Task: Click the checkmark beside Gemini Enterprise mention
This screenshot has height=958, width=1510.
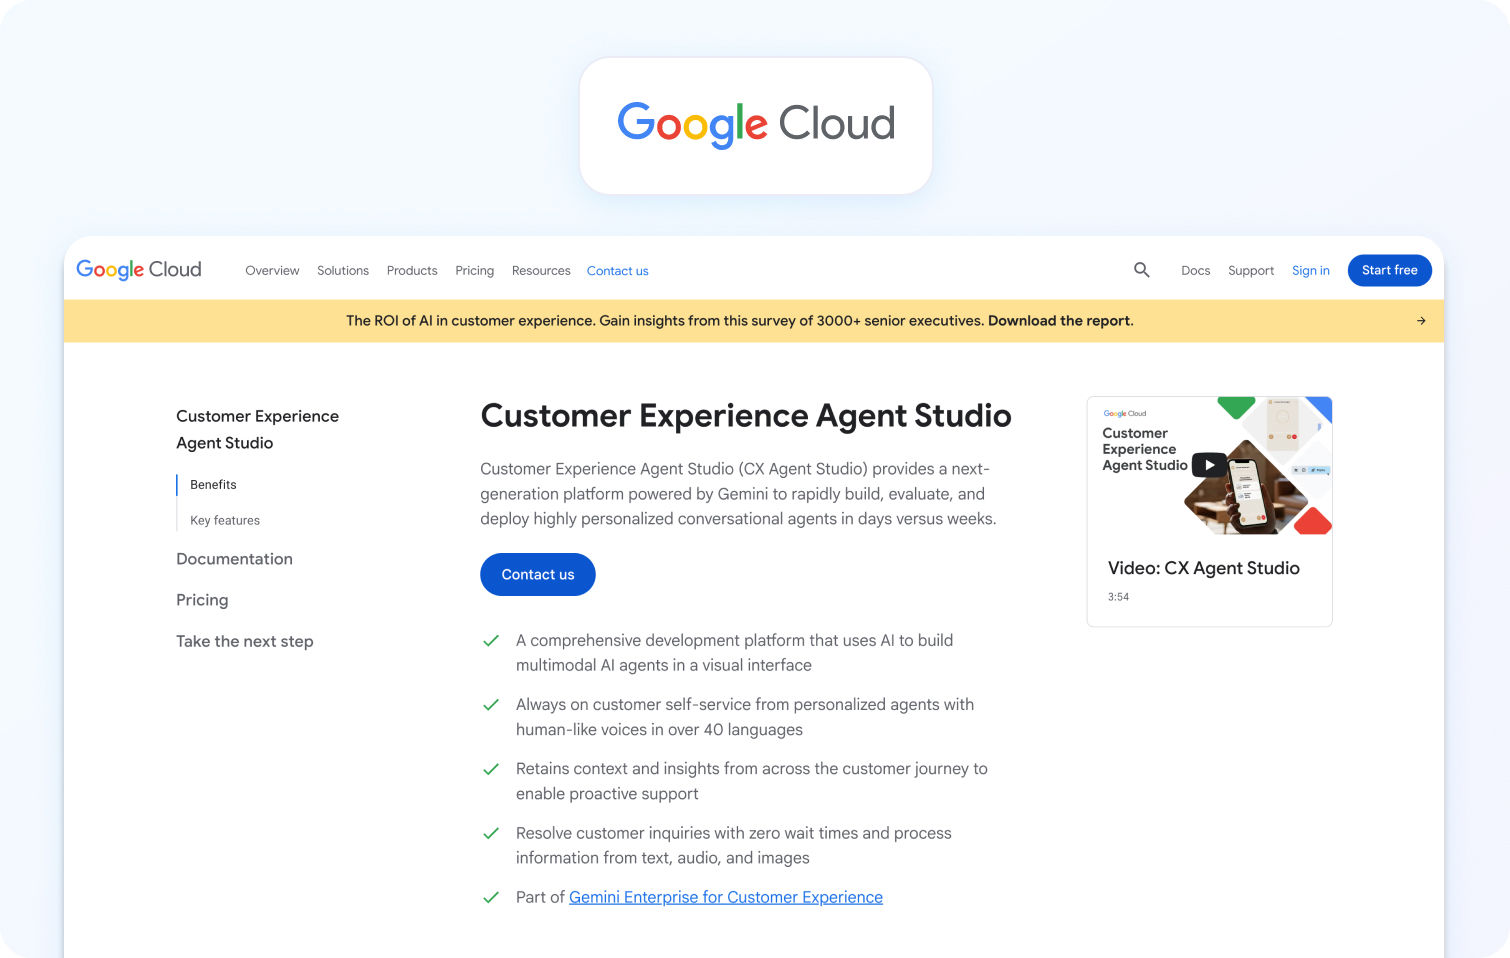Action: coord(491,897)
